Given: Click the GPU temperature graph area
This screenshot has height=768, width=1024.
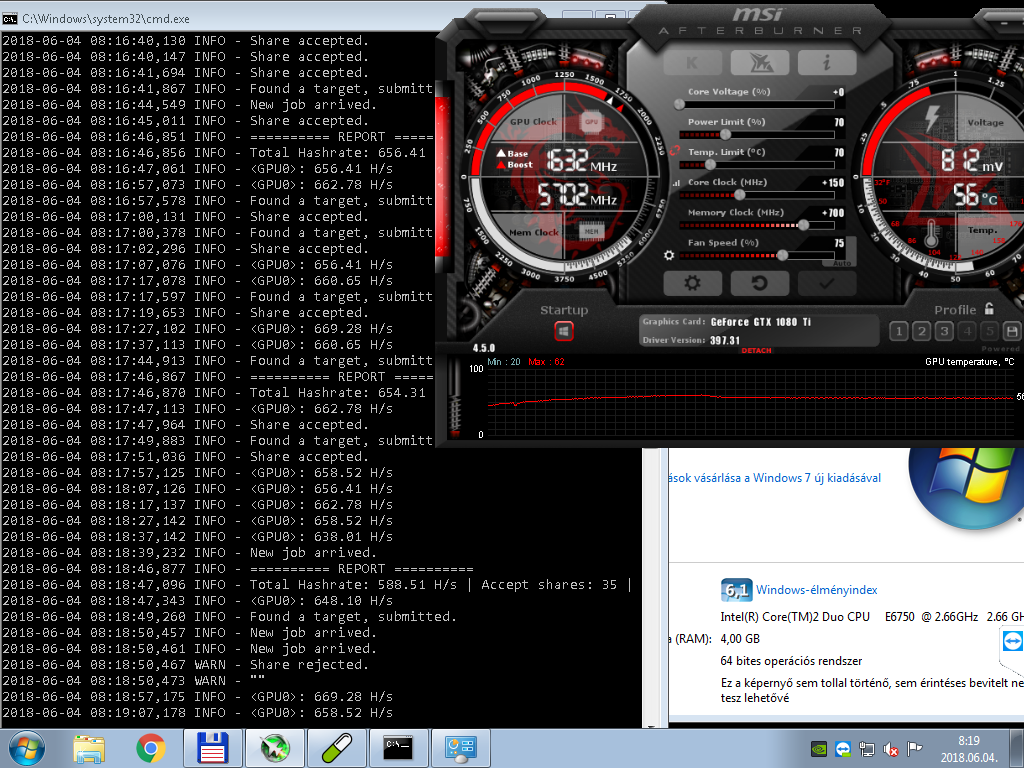Looking at the screenshot, I should pos(750,402).
